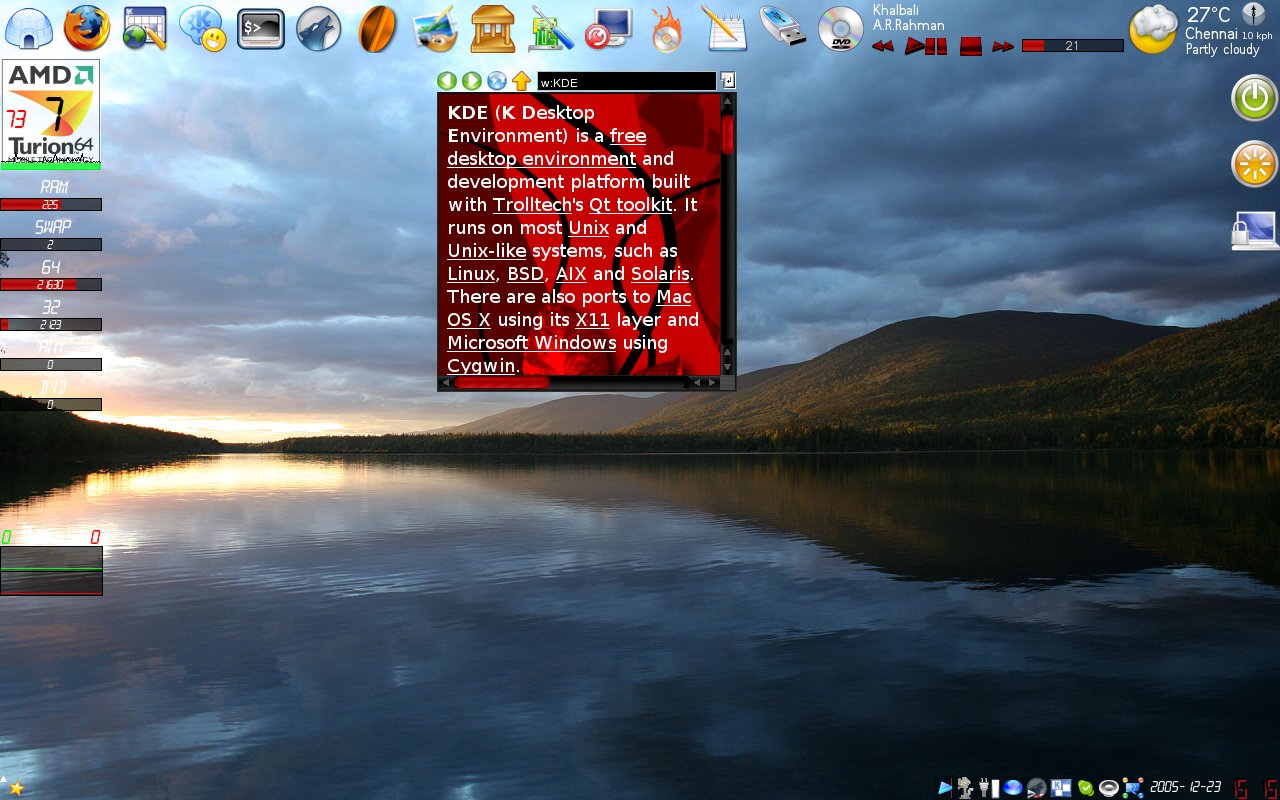
Task: Click the yellow star in bottom corner
Action: 16,788
